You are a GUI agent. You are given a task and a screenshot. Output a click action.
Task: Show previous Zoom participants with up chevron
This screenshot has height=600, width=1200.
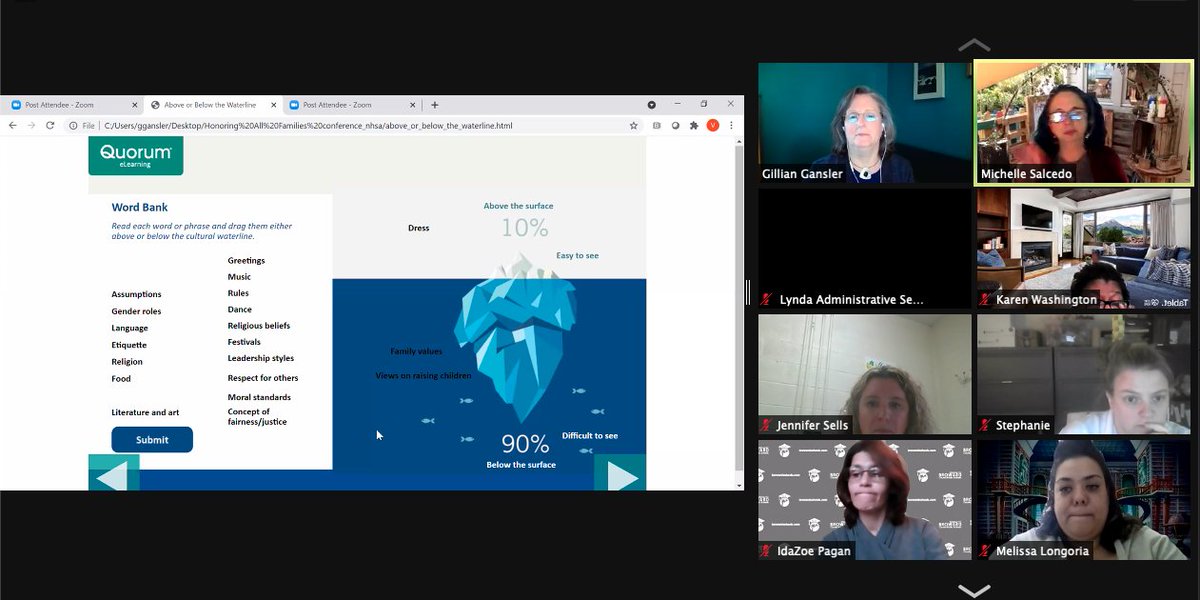pos(974,45)
